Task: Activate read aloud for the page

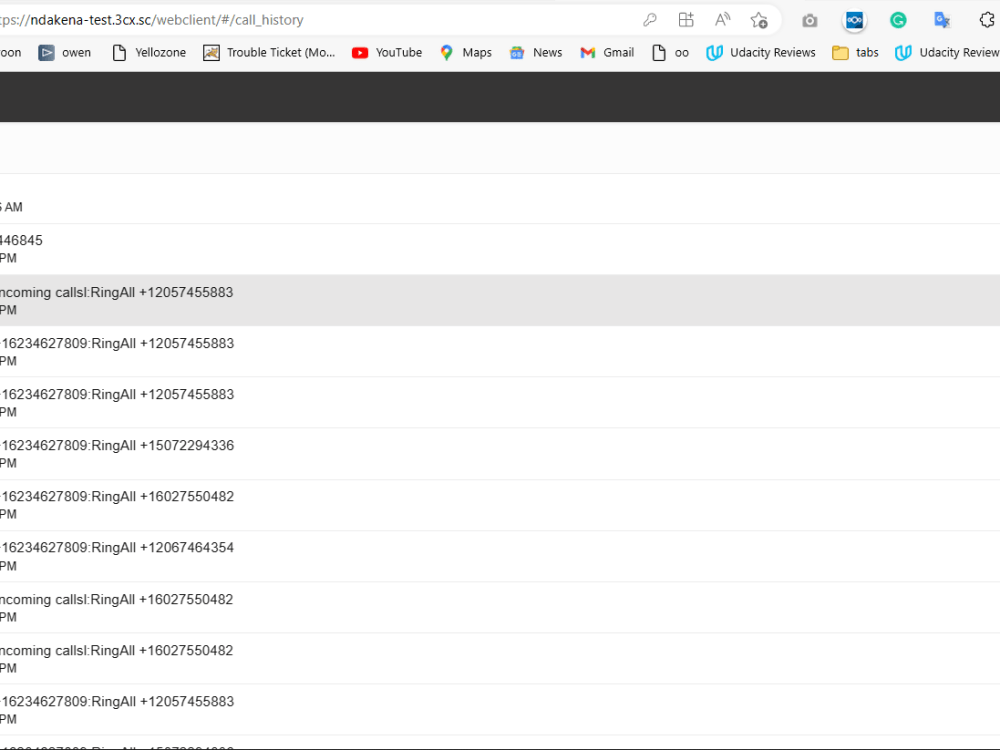Action: click(722, 19)
